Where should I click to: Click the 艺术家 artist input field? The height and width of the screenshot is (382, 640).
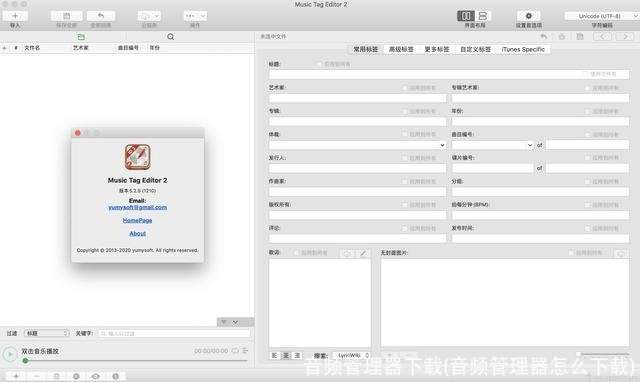[x=358, y=98]
